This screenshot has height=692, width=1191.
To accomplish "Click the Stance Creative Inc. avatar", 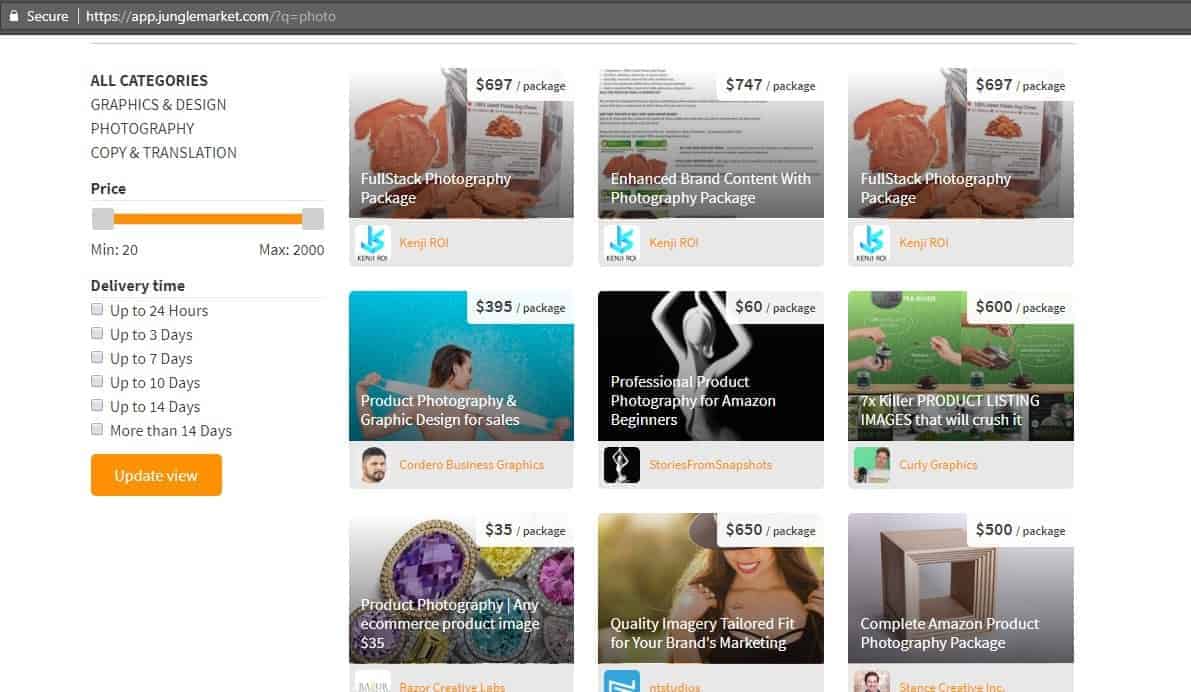I will point(871,681).
